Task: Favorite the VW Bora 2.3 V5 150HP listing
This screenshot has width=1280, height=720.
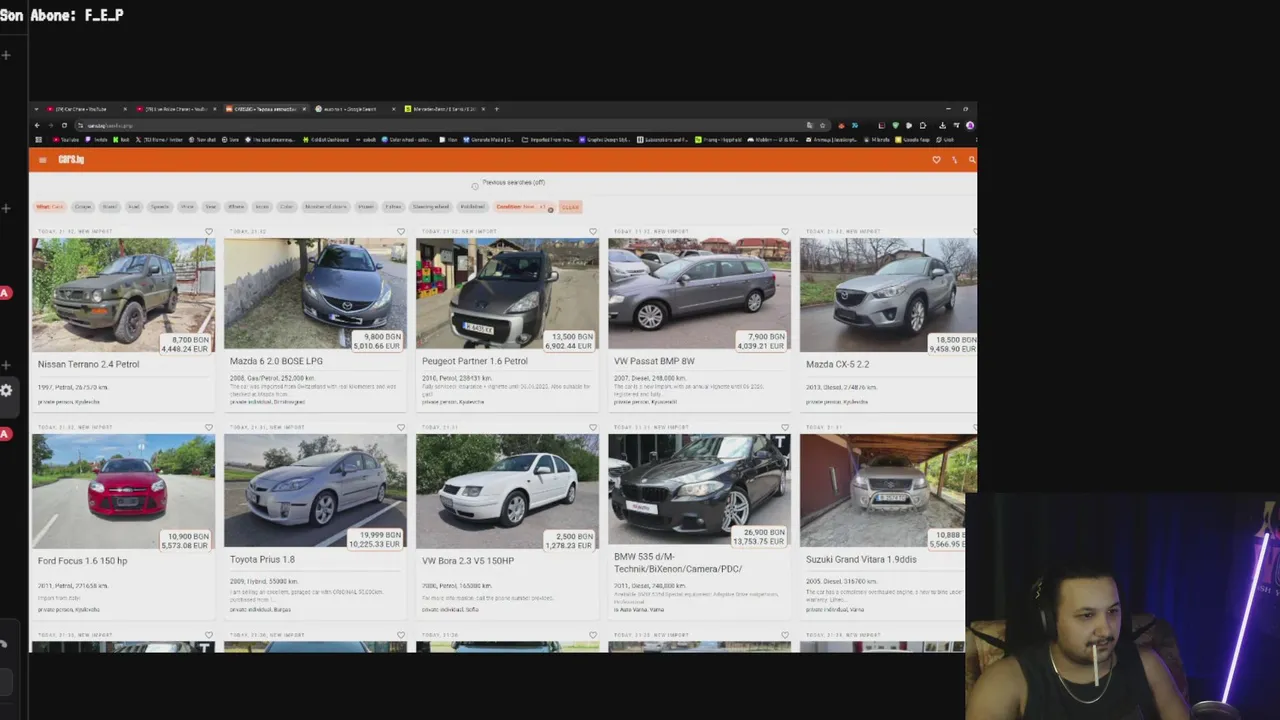Action: click(x=593, y=428)
